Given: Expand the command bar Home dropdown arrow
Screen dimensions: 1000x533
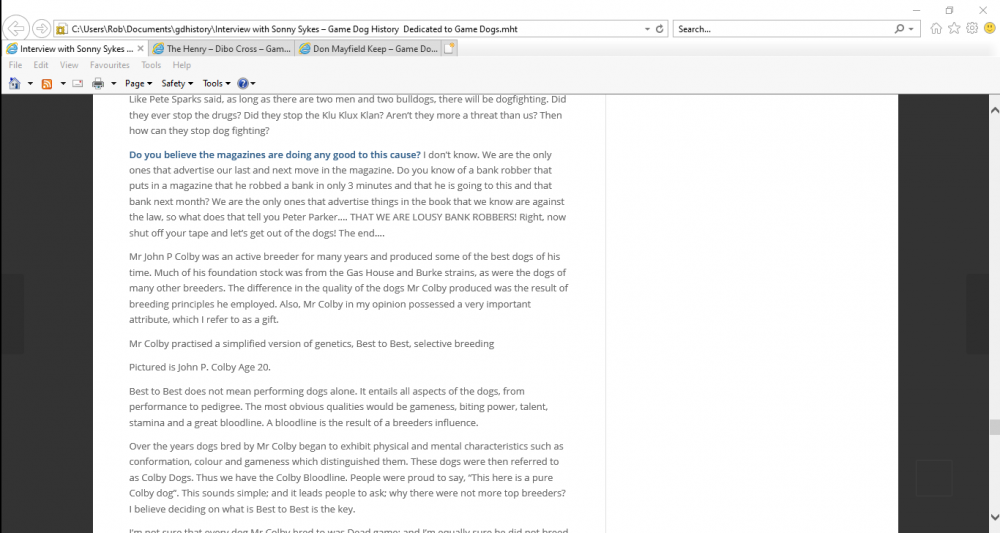Looking at the screenshot, I should (30, 84).
